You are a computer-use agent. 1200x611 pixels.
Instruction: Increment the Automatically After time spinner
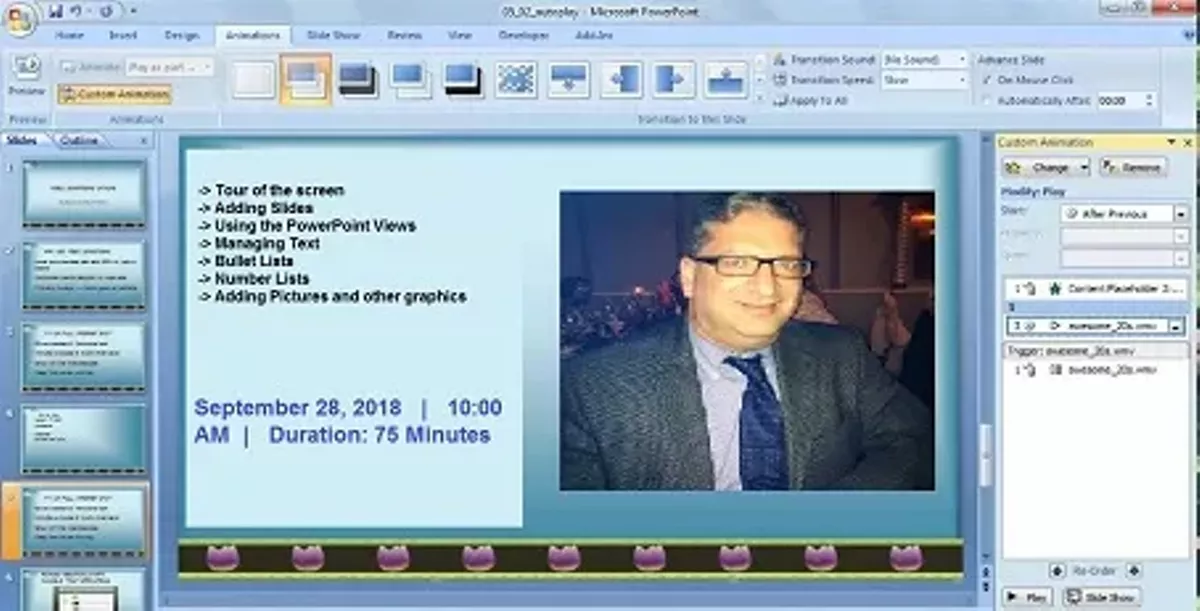pos(1150,96)
